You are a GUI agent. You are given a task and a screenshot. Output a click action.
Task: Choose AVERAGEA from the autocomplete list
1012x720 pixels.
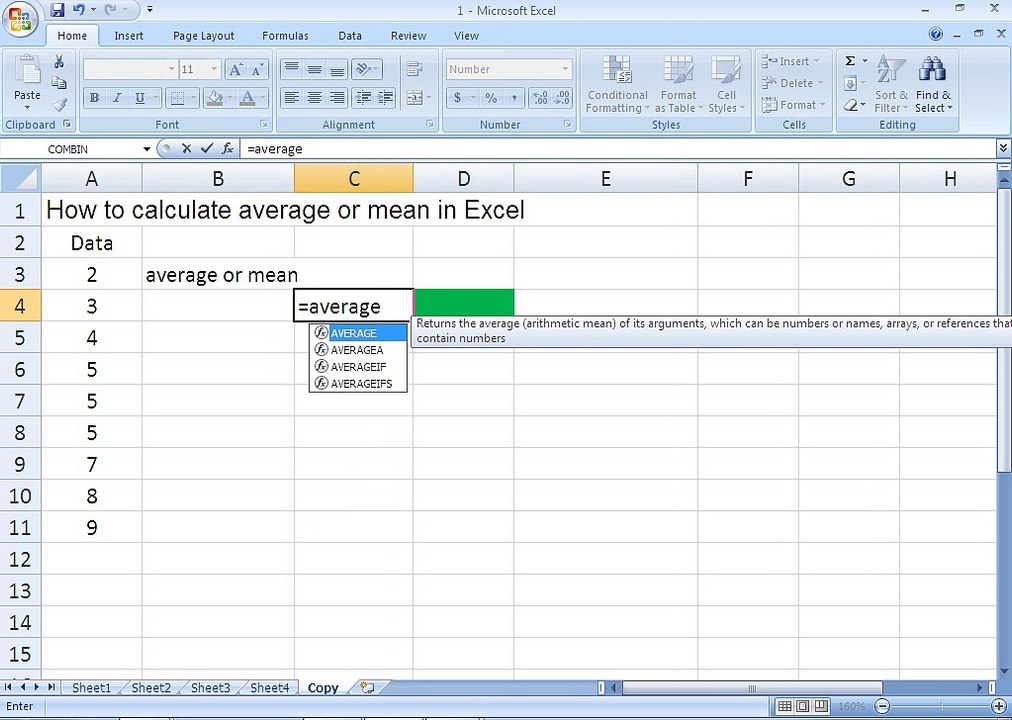click(x=358, y=350)
